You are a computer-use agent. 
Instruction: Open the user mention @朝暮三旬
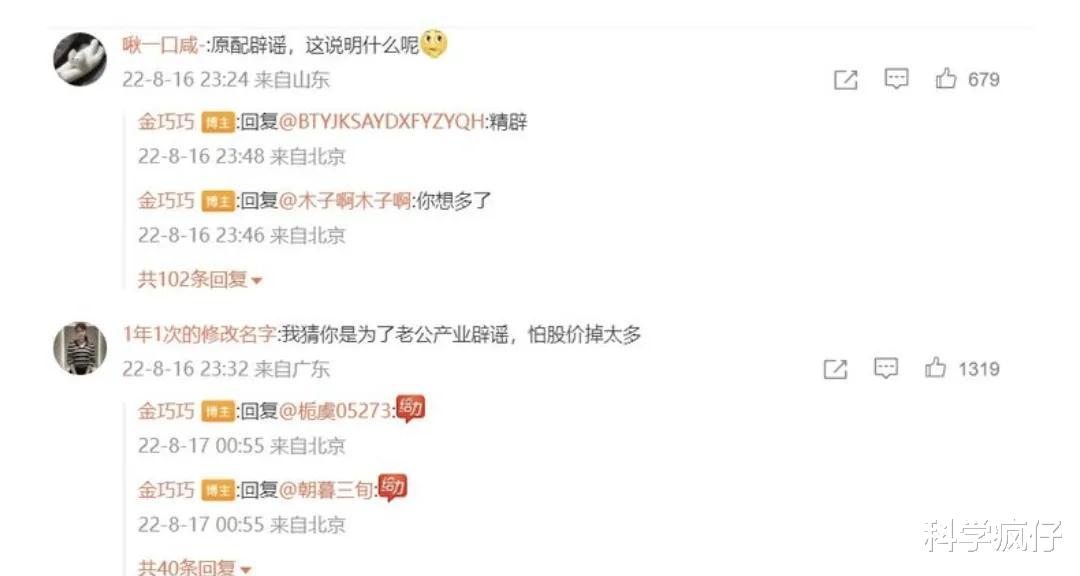tap(326, 490)
